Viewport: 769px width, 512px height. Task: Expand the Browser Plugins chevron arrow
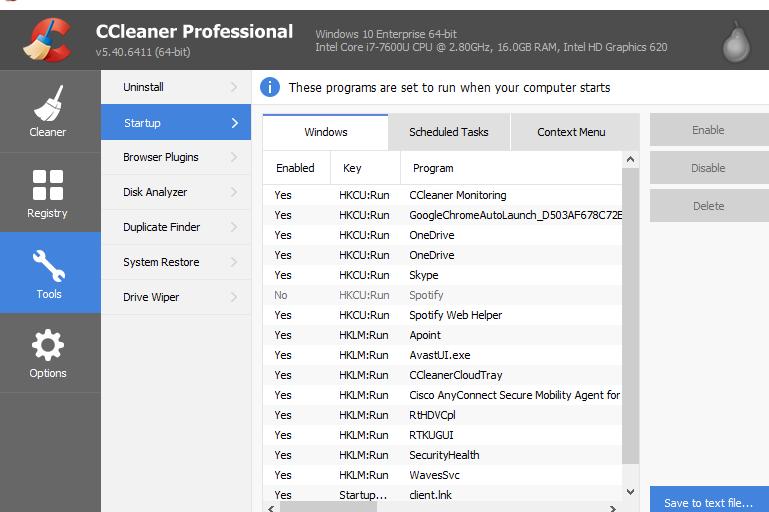point(235,157)
